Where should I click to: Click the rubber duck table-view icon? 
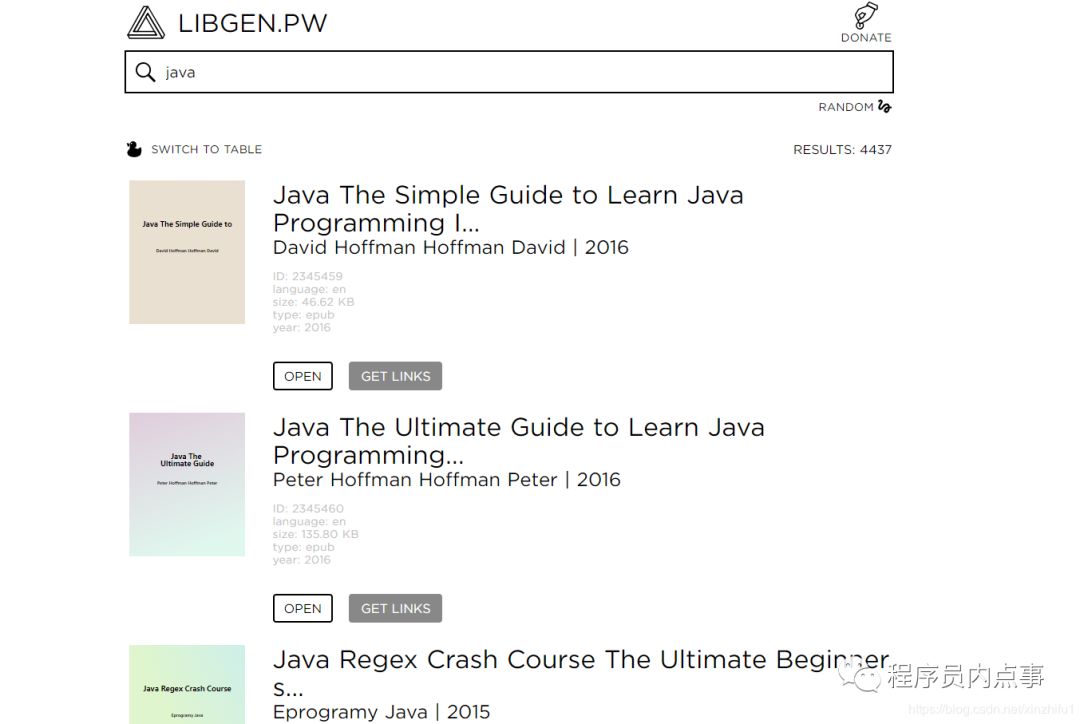click(x=134, y=149)
